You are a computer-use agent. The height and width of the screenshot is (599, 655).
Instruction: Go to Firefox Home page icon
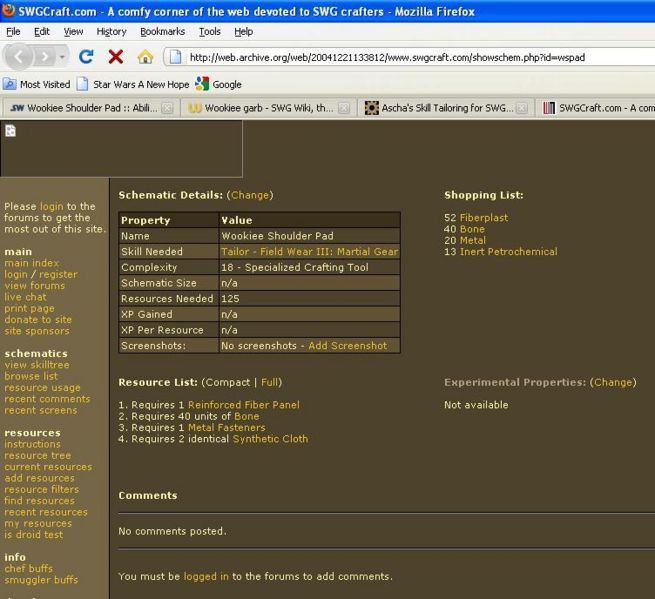pos(145,57)
